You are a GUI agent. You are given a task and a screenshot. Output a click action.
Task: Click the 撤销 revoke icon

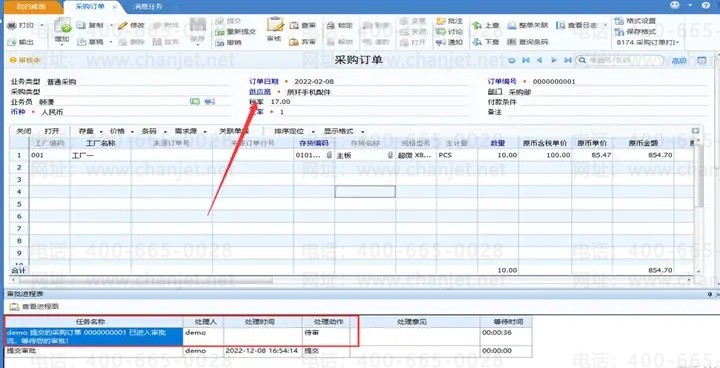[x=219, y=42]
